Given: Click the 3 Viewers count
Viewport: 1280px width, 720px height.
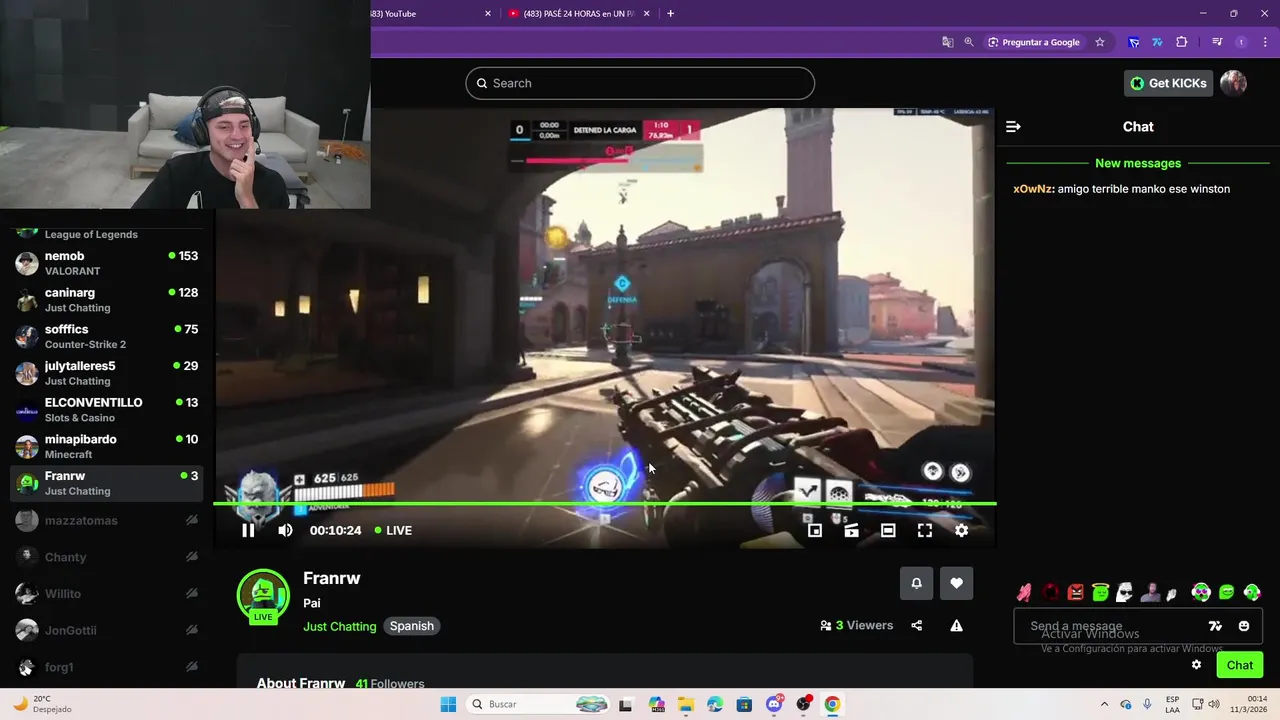Looking at the screenshot, I should click(857, 626).
